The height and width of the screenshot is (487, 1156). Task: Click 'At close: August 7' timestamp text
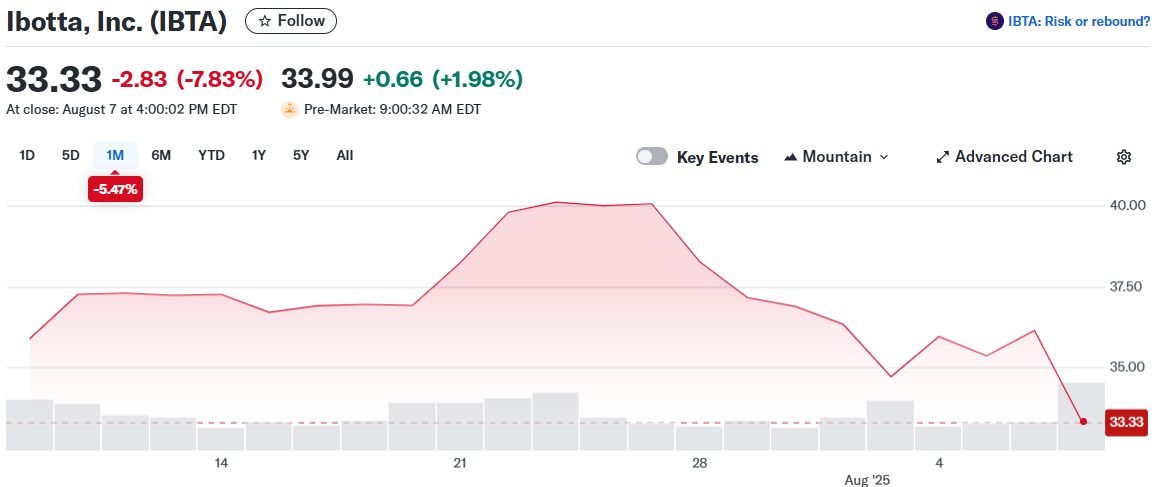click(122, 110)
